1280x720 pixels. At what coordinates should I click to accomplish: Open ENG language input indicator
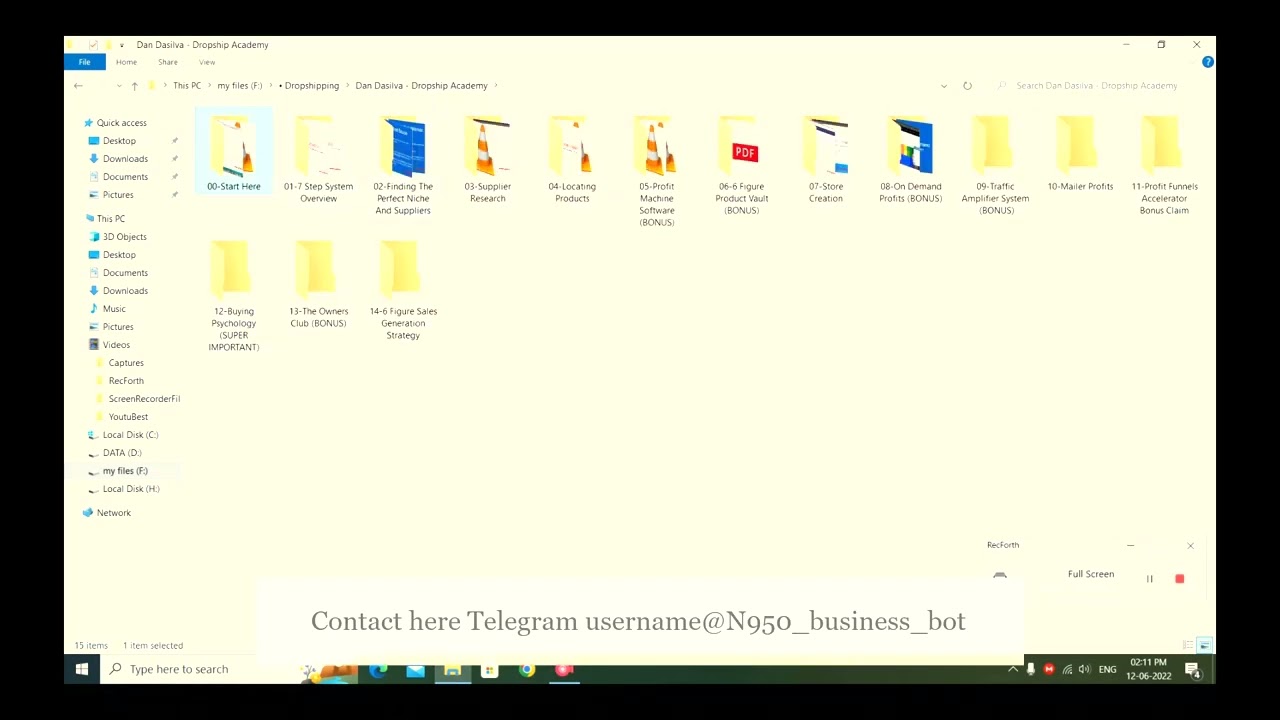click(1107, 670)
